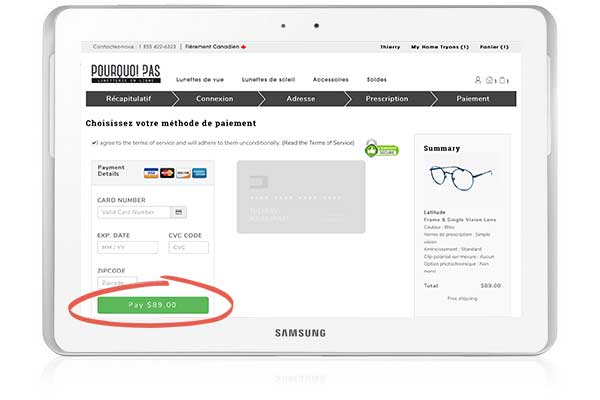
Task: Click the user account icon in header
Action: pyautogui.click(x=478, y=80)
